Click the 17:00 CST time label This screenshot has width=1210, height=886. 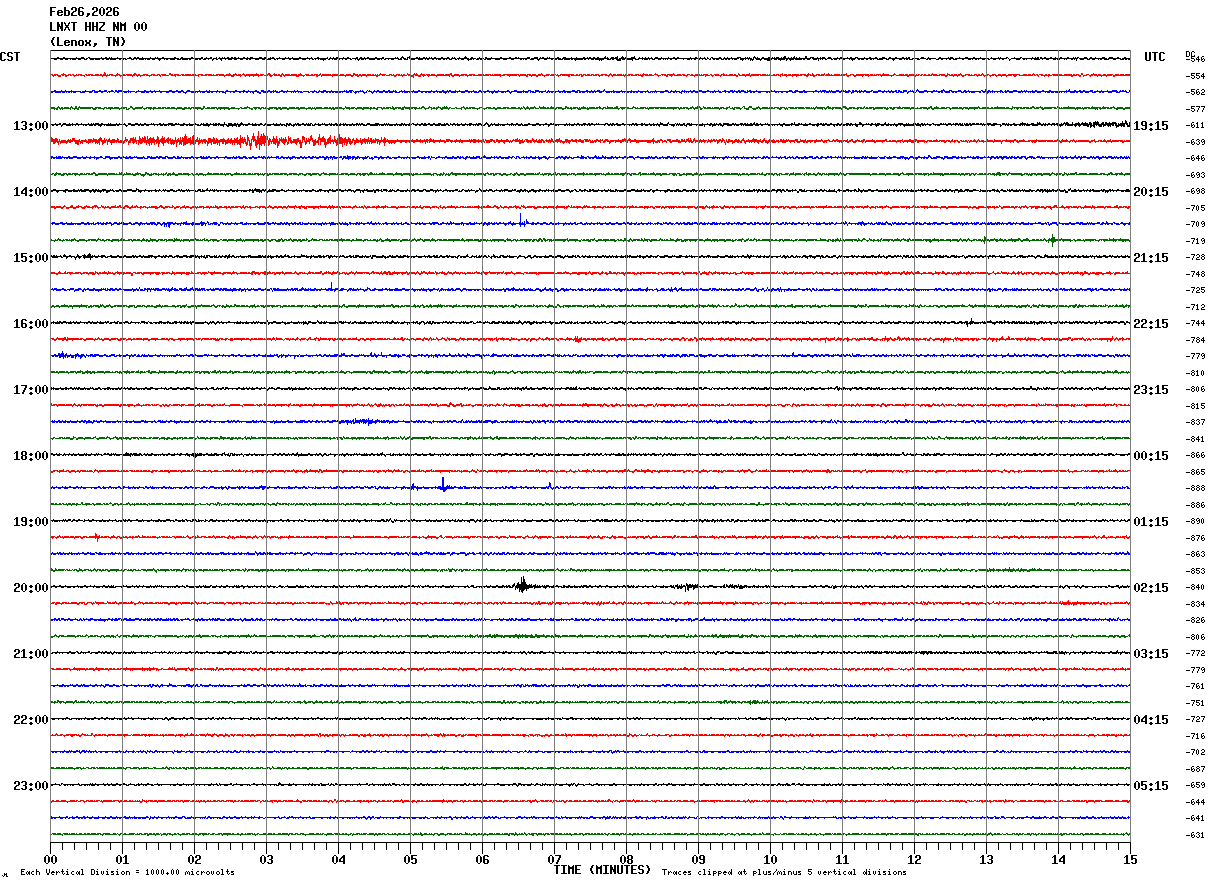30,390
